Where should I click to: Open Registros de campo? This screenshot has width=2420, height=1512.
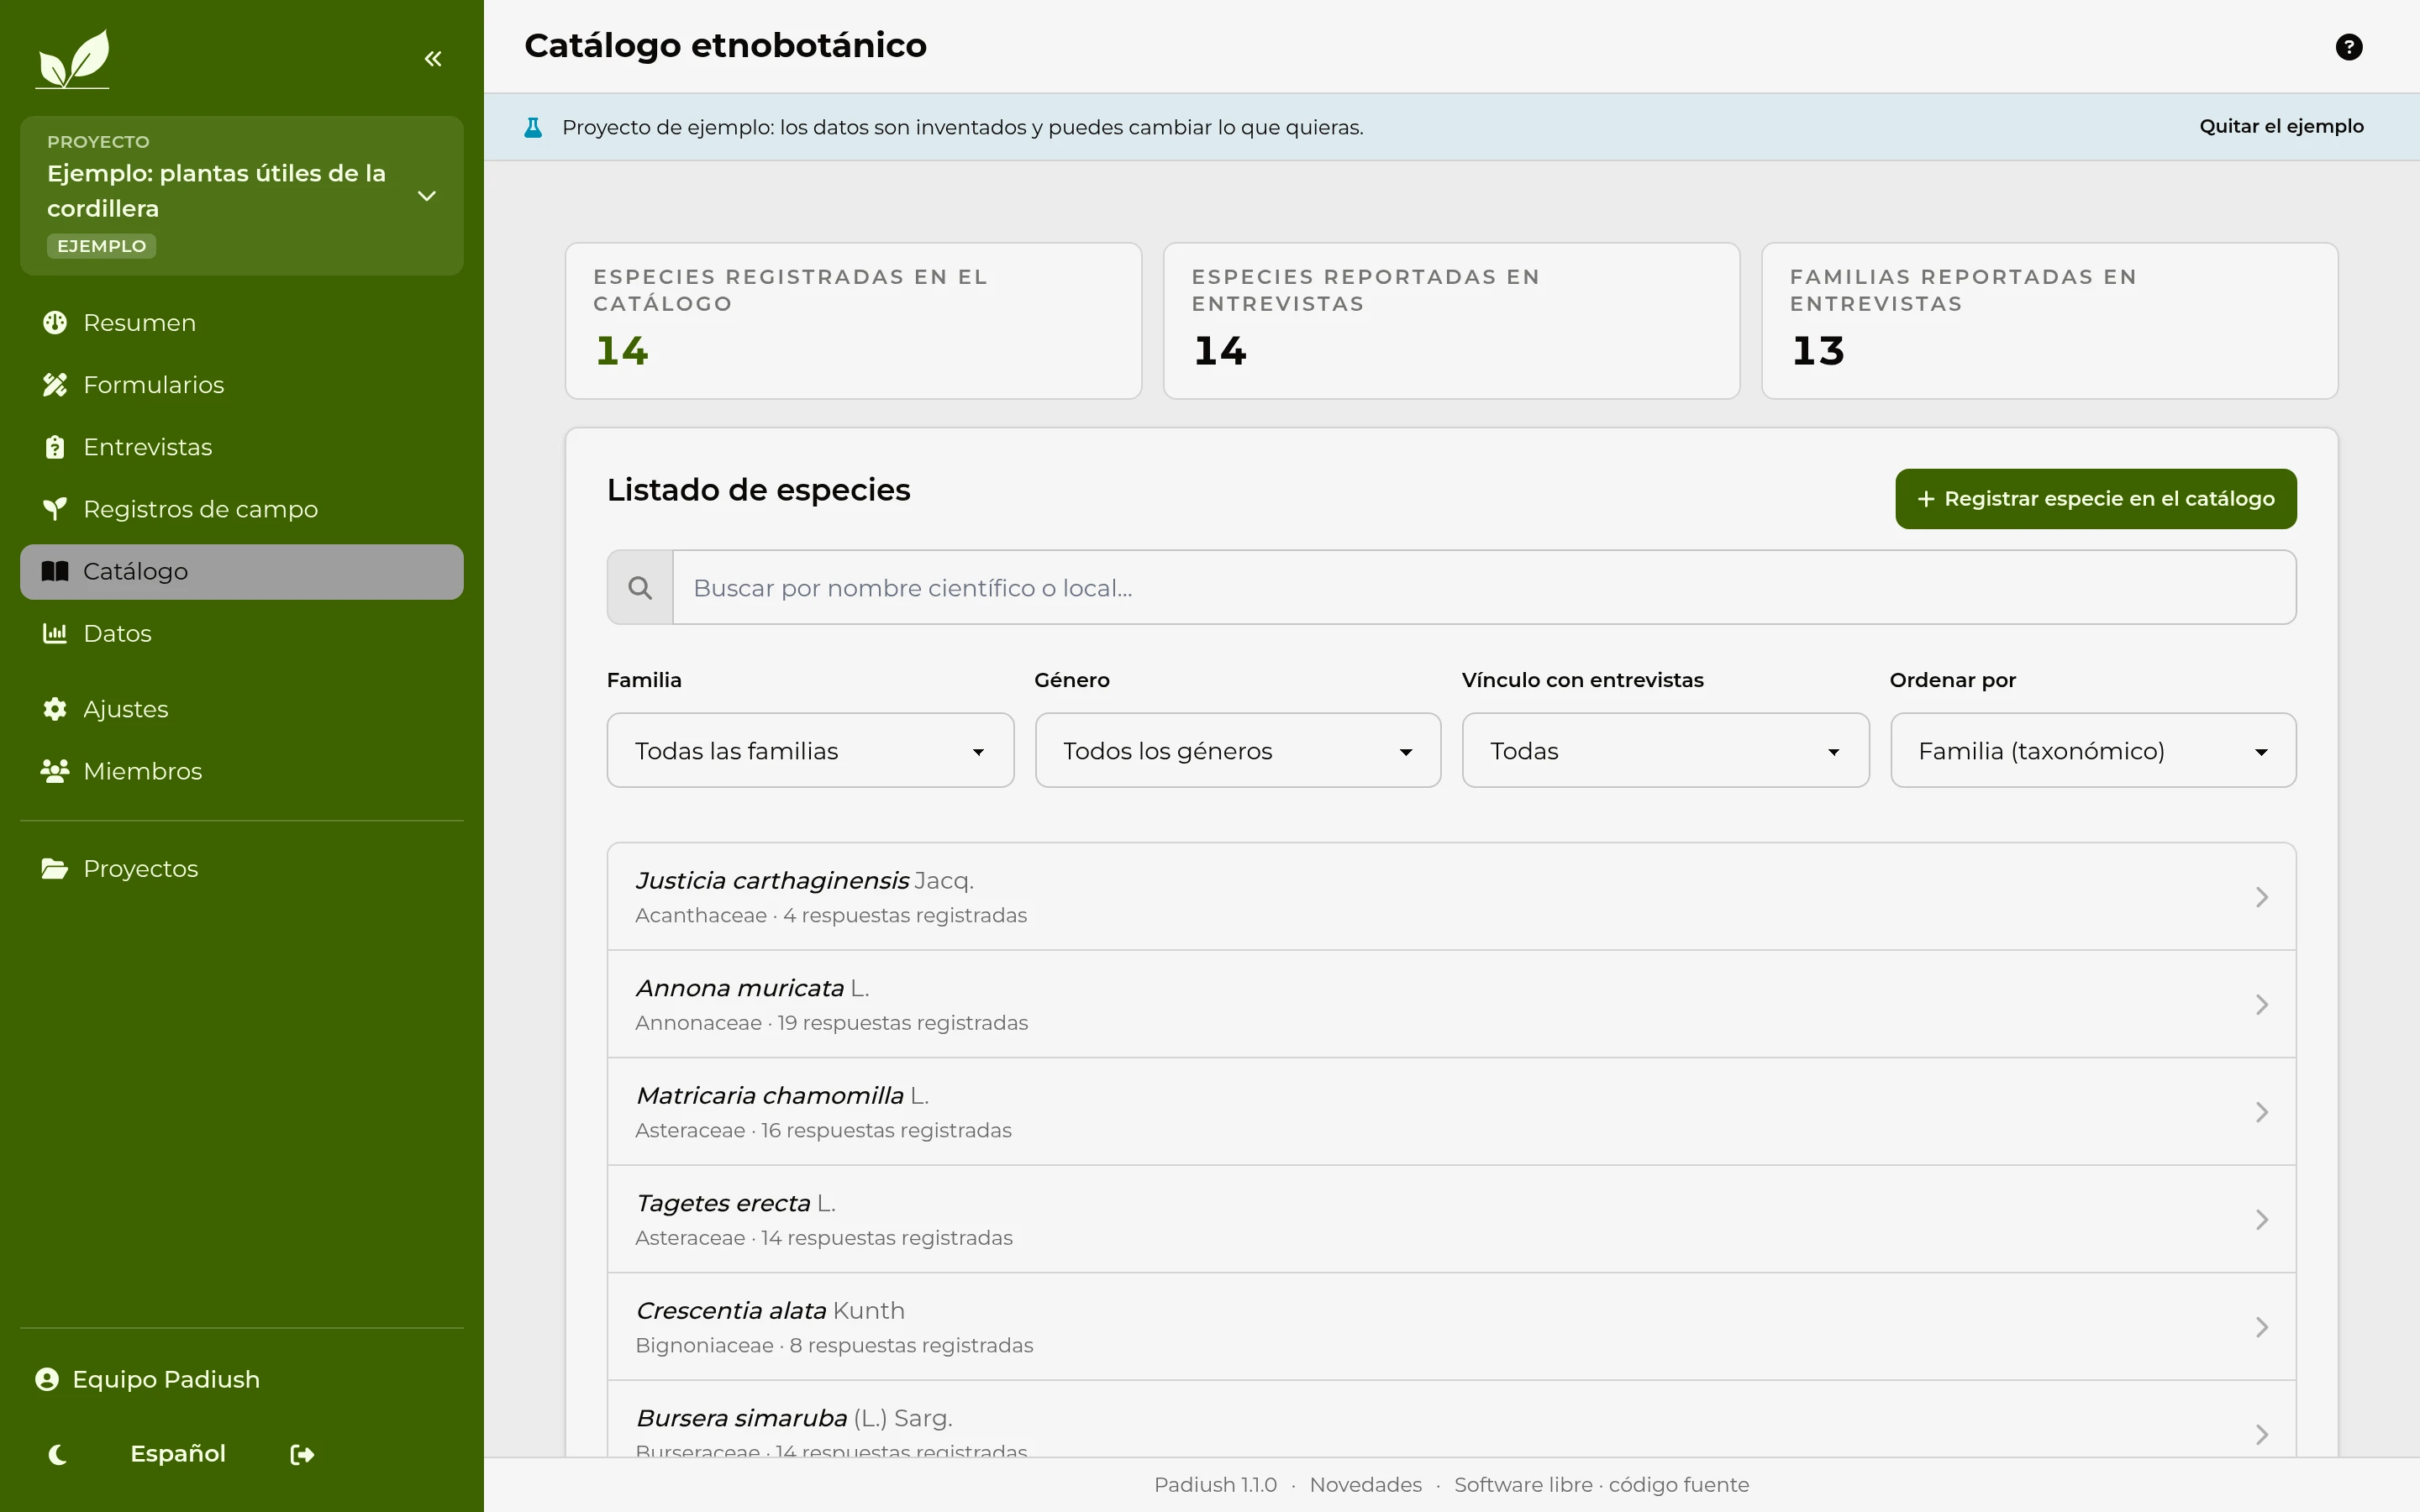[x=241, y=509]
